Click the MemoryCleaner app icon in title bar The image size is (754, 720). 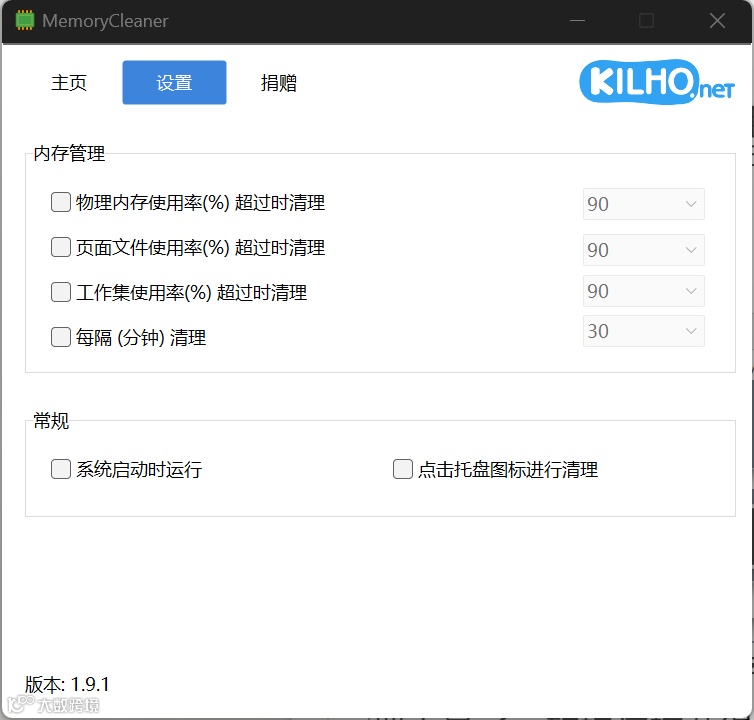[25, 21]
